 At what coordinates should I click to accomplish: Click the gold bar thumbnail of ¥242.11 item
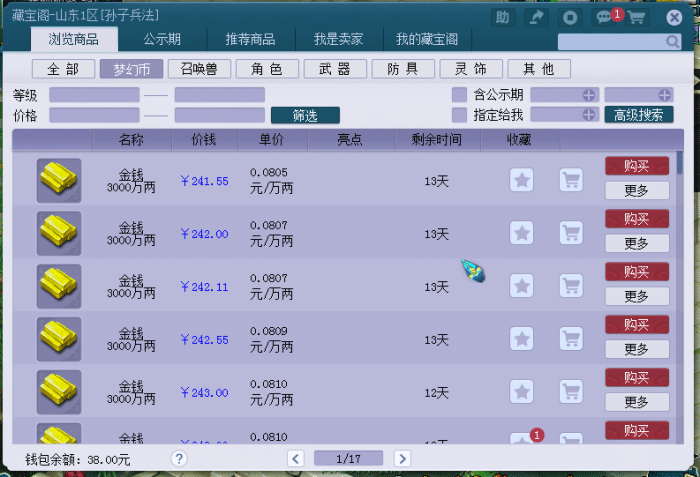pos(59,286)
